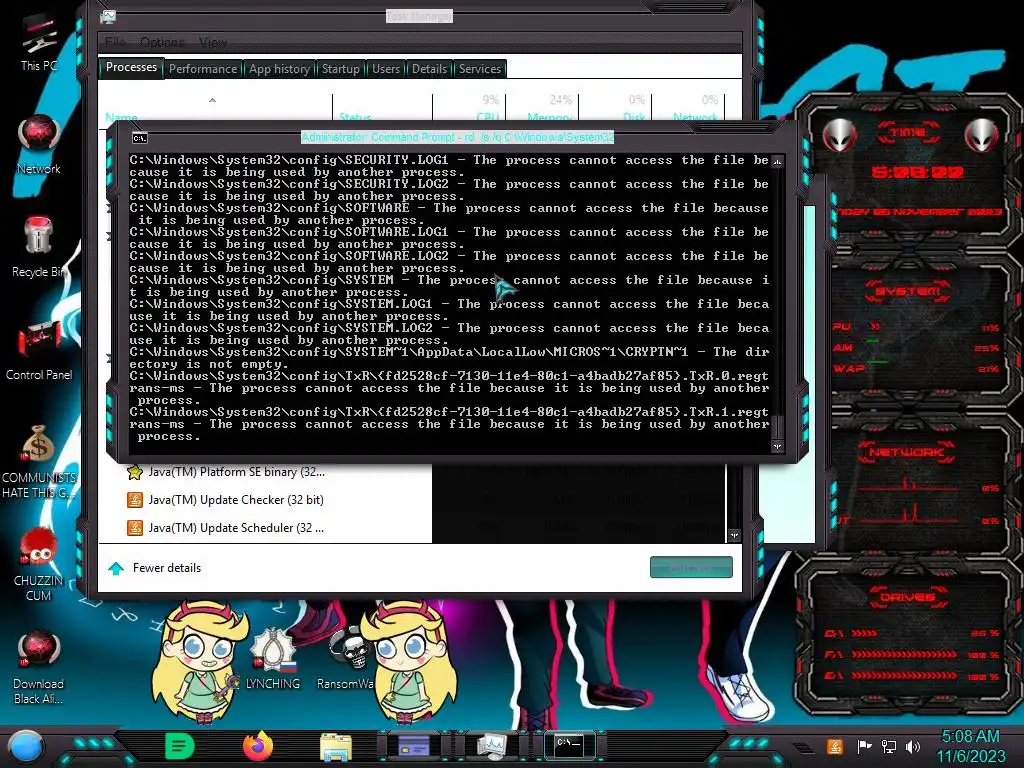
Task: Click the right alien head gadget icon
Action: coord(981,136)
